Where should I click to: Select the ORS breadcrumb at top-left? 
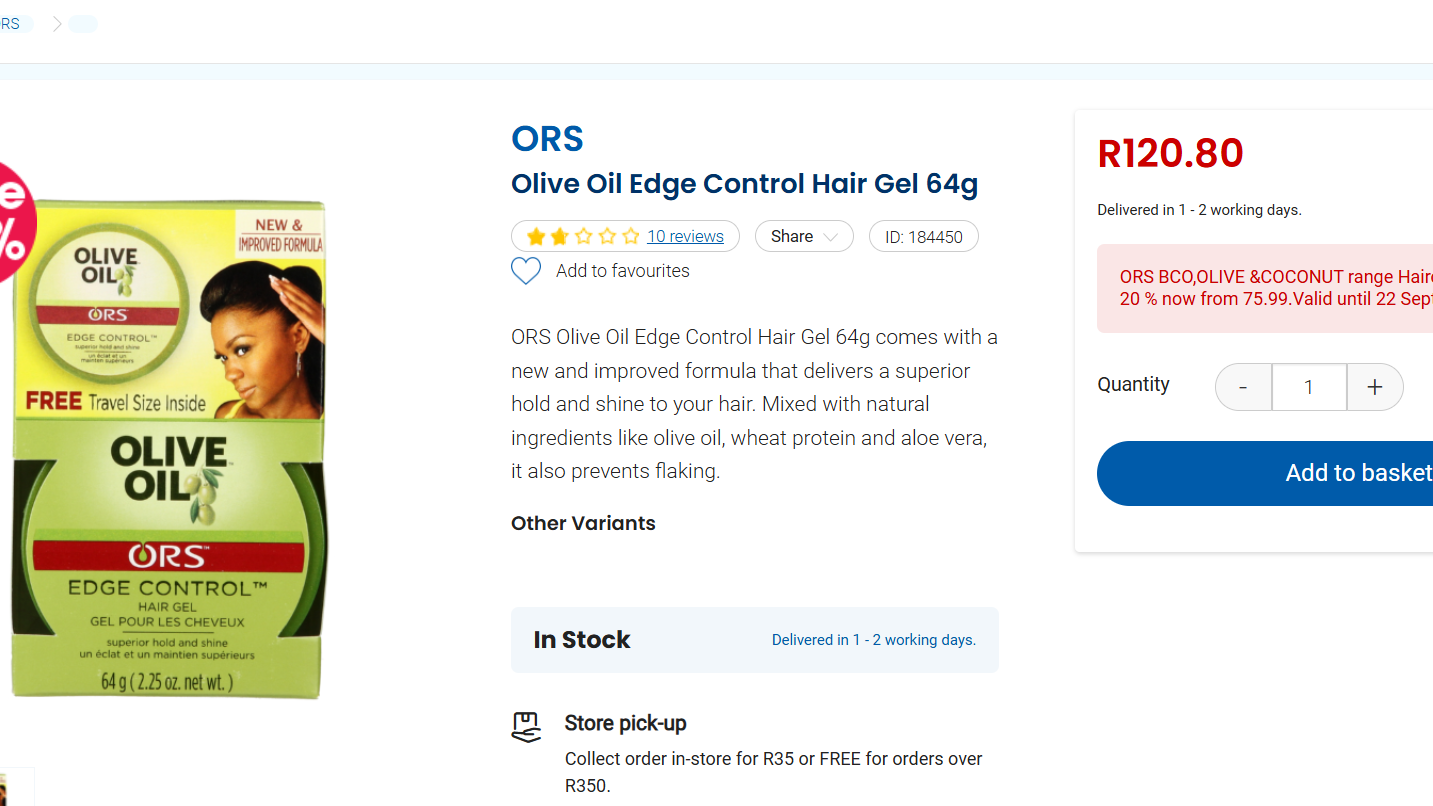(x=12, y=24)
